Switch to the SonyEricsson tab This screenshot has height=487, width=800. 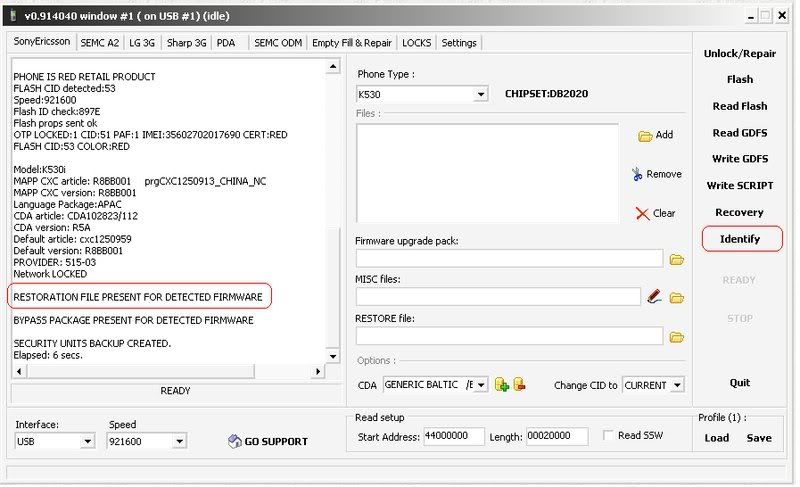pyautogui.click(x=42, y=42)
